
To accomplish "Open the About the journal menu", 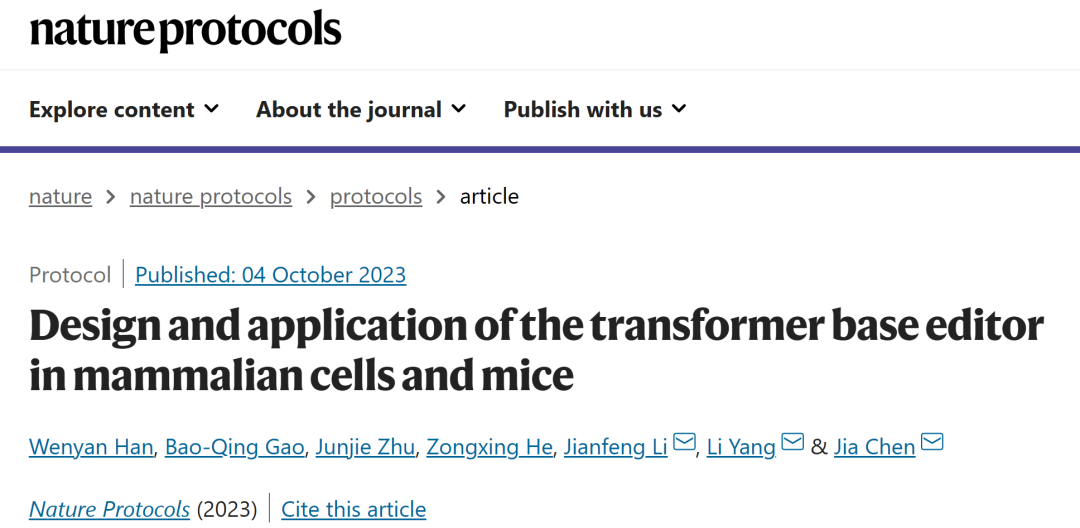I will 361,109.
